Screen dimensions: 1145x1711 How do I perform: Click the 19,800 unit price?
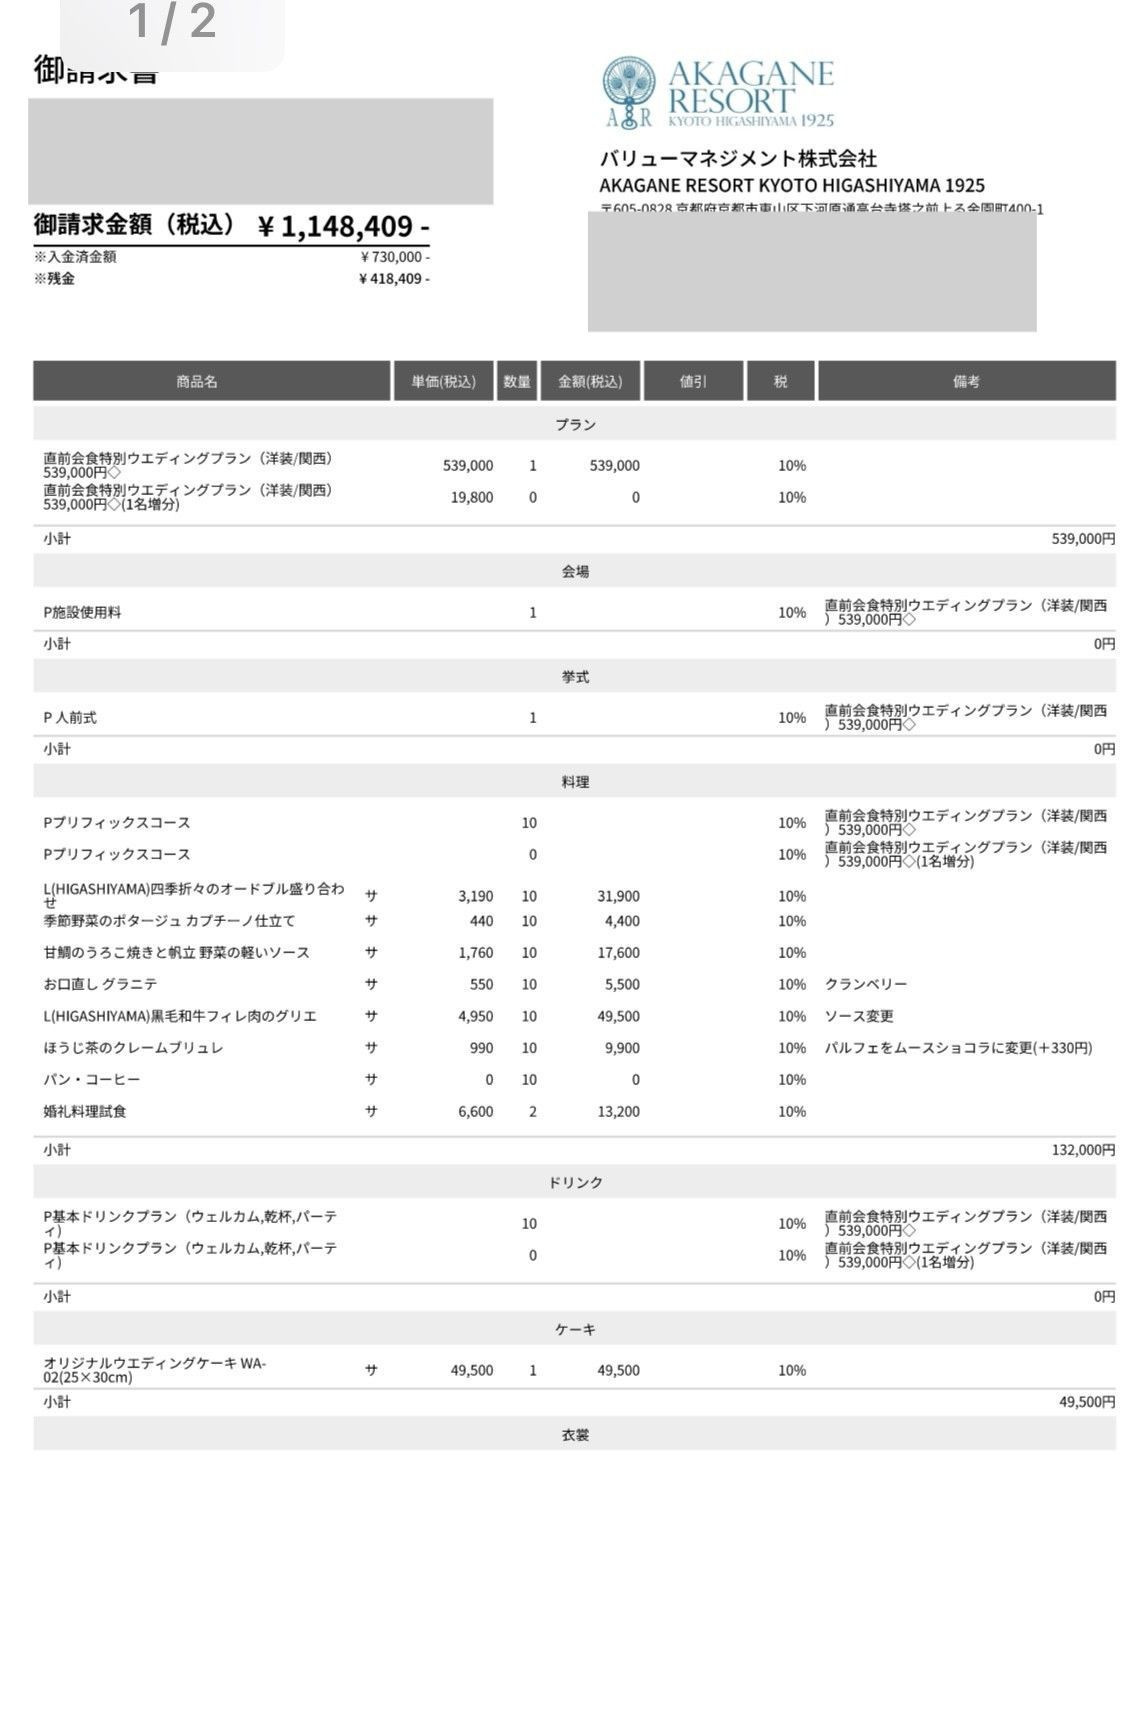pyautogui.click(x=472, y=497)
